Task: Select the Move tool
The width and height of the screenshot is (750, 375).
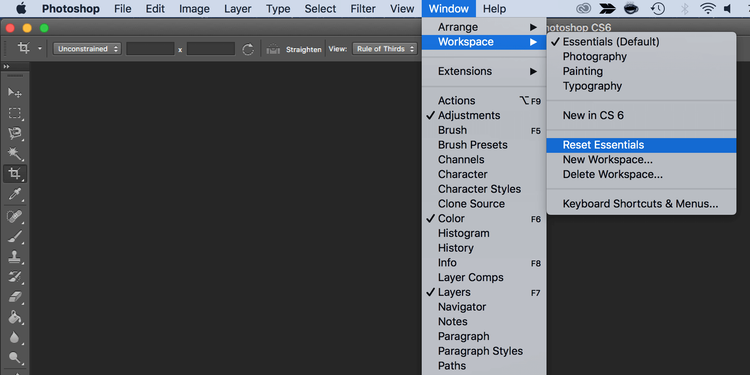Action: click(14, 92)
